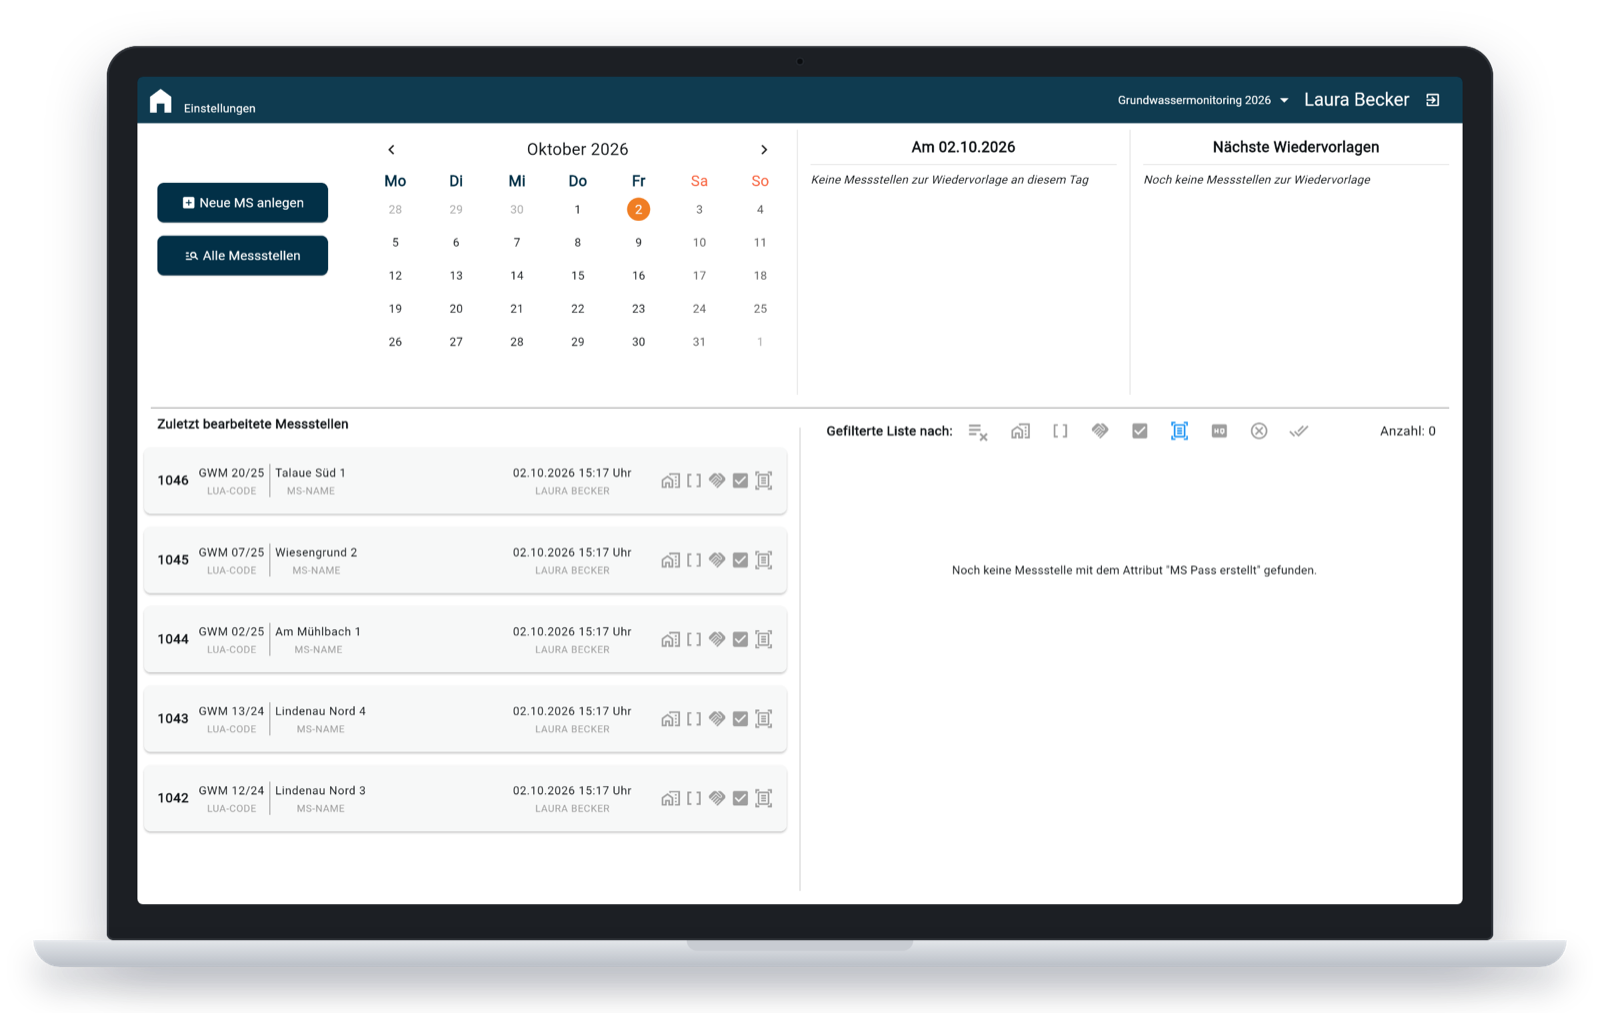Filter list by the square brackets icon
This screenshot has height=1013, width=1600.
pos(1060,431)
